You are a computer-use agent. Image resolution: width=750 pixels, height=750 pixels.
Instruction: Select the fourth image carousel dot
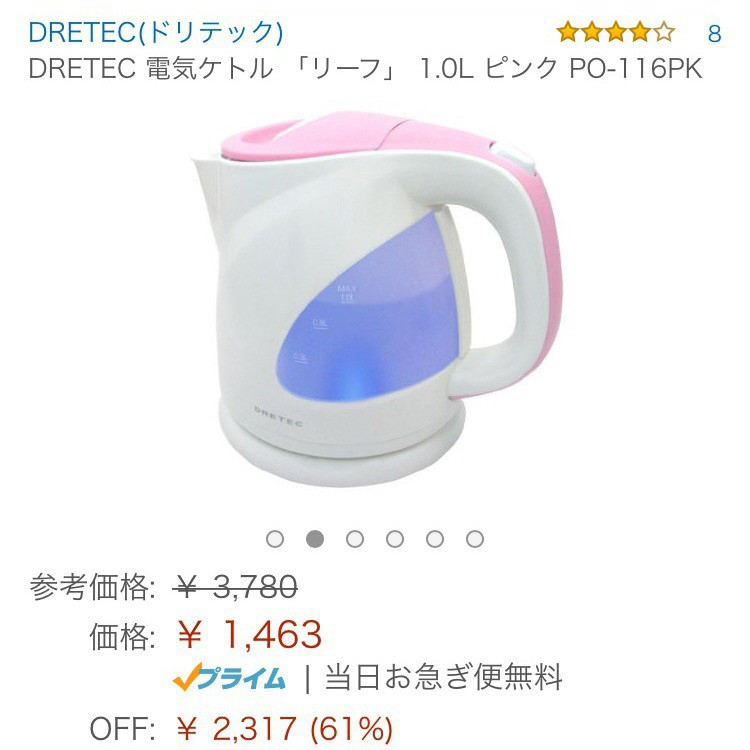[395, 539]
